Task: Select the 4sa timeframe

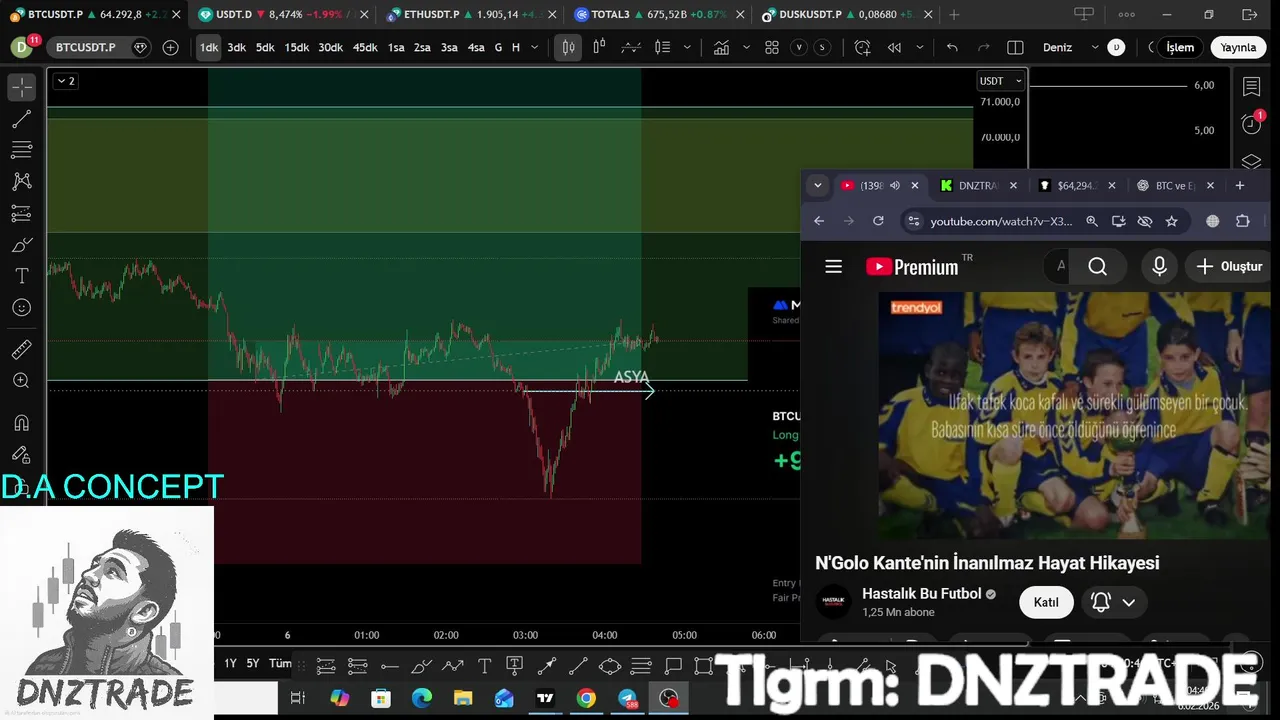Action: (476, 47)
